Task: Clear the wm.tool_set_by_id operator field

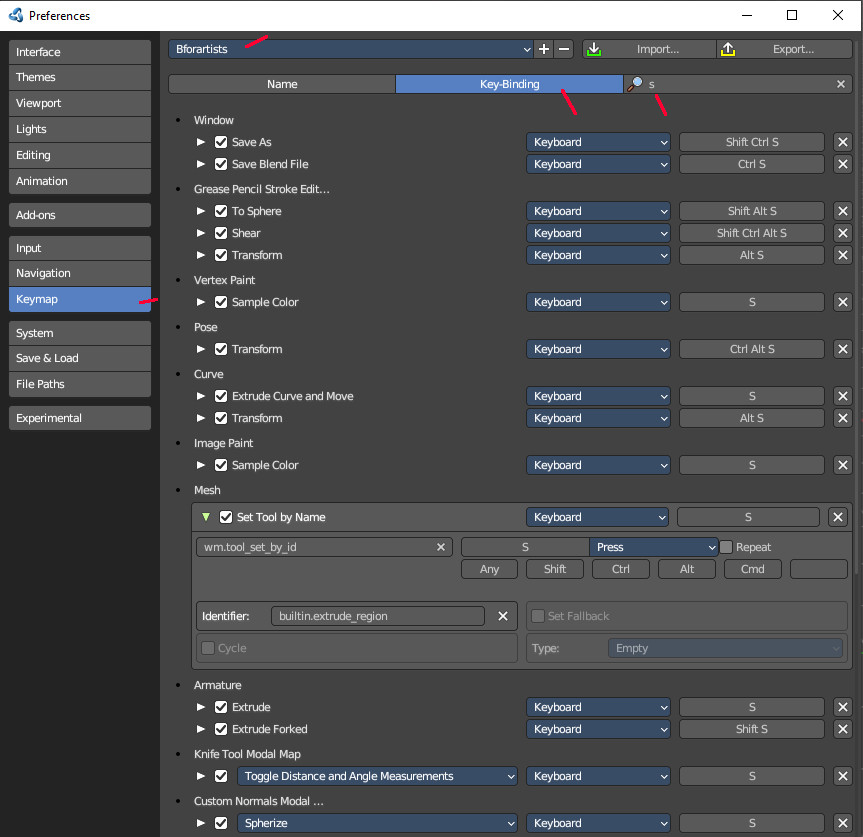Action: click(x=440, y=547)
